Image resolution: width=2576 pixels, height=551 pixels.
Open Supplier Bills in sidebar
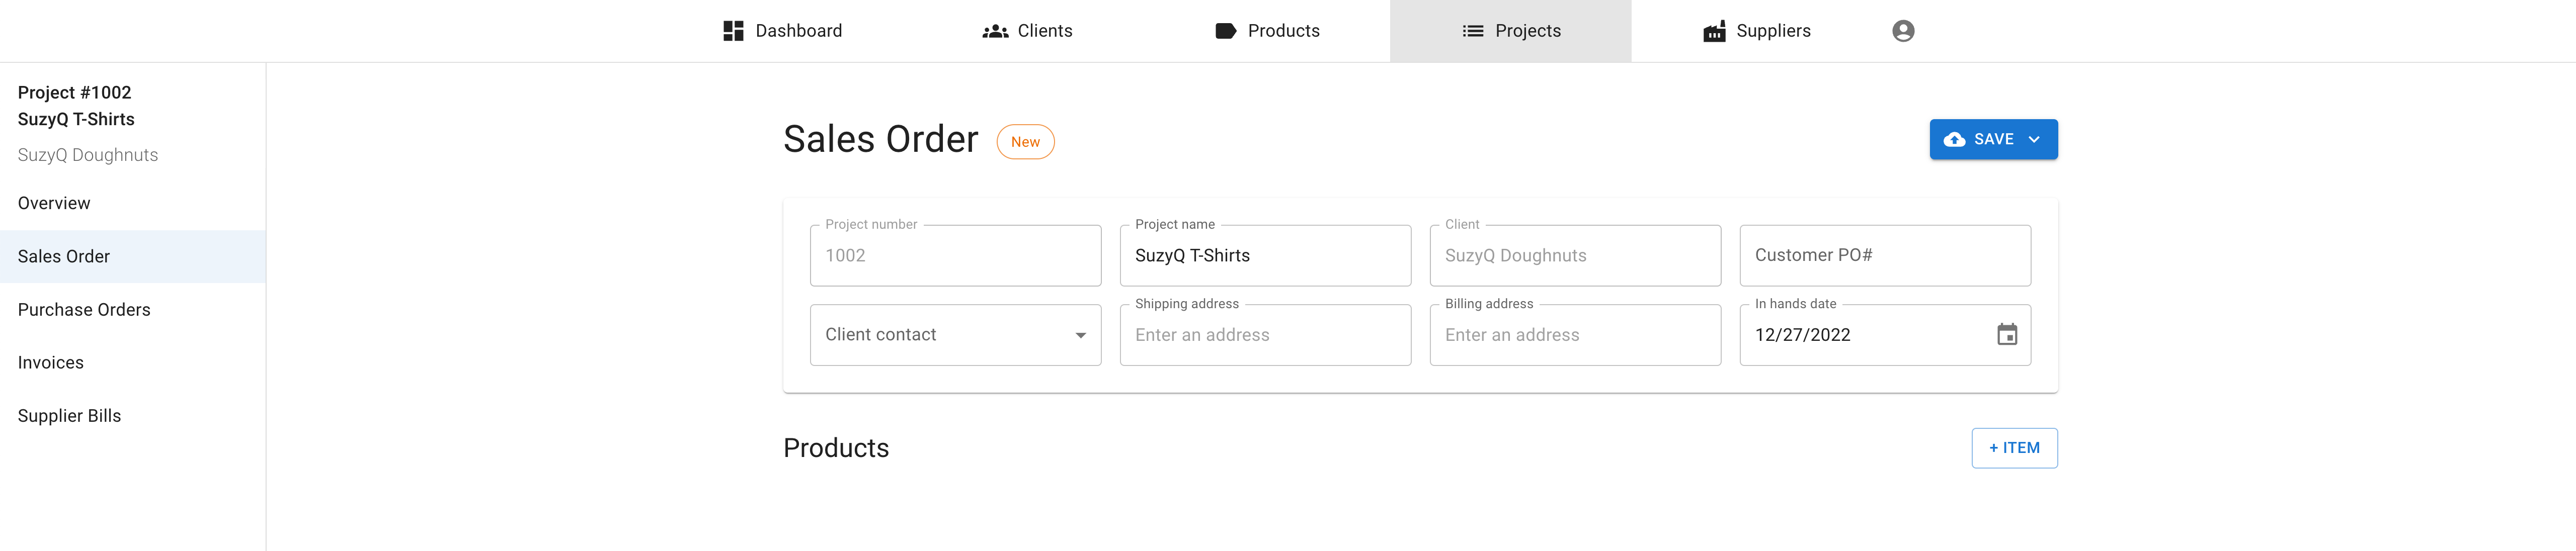pyautogui.click(x=69, y=416)
